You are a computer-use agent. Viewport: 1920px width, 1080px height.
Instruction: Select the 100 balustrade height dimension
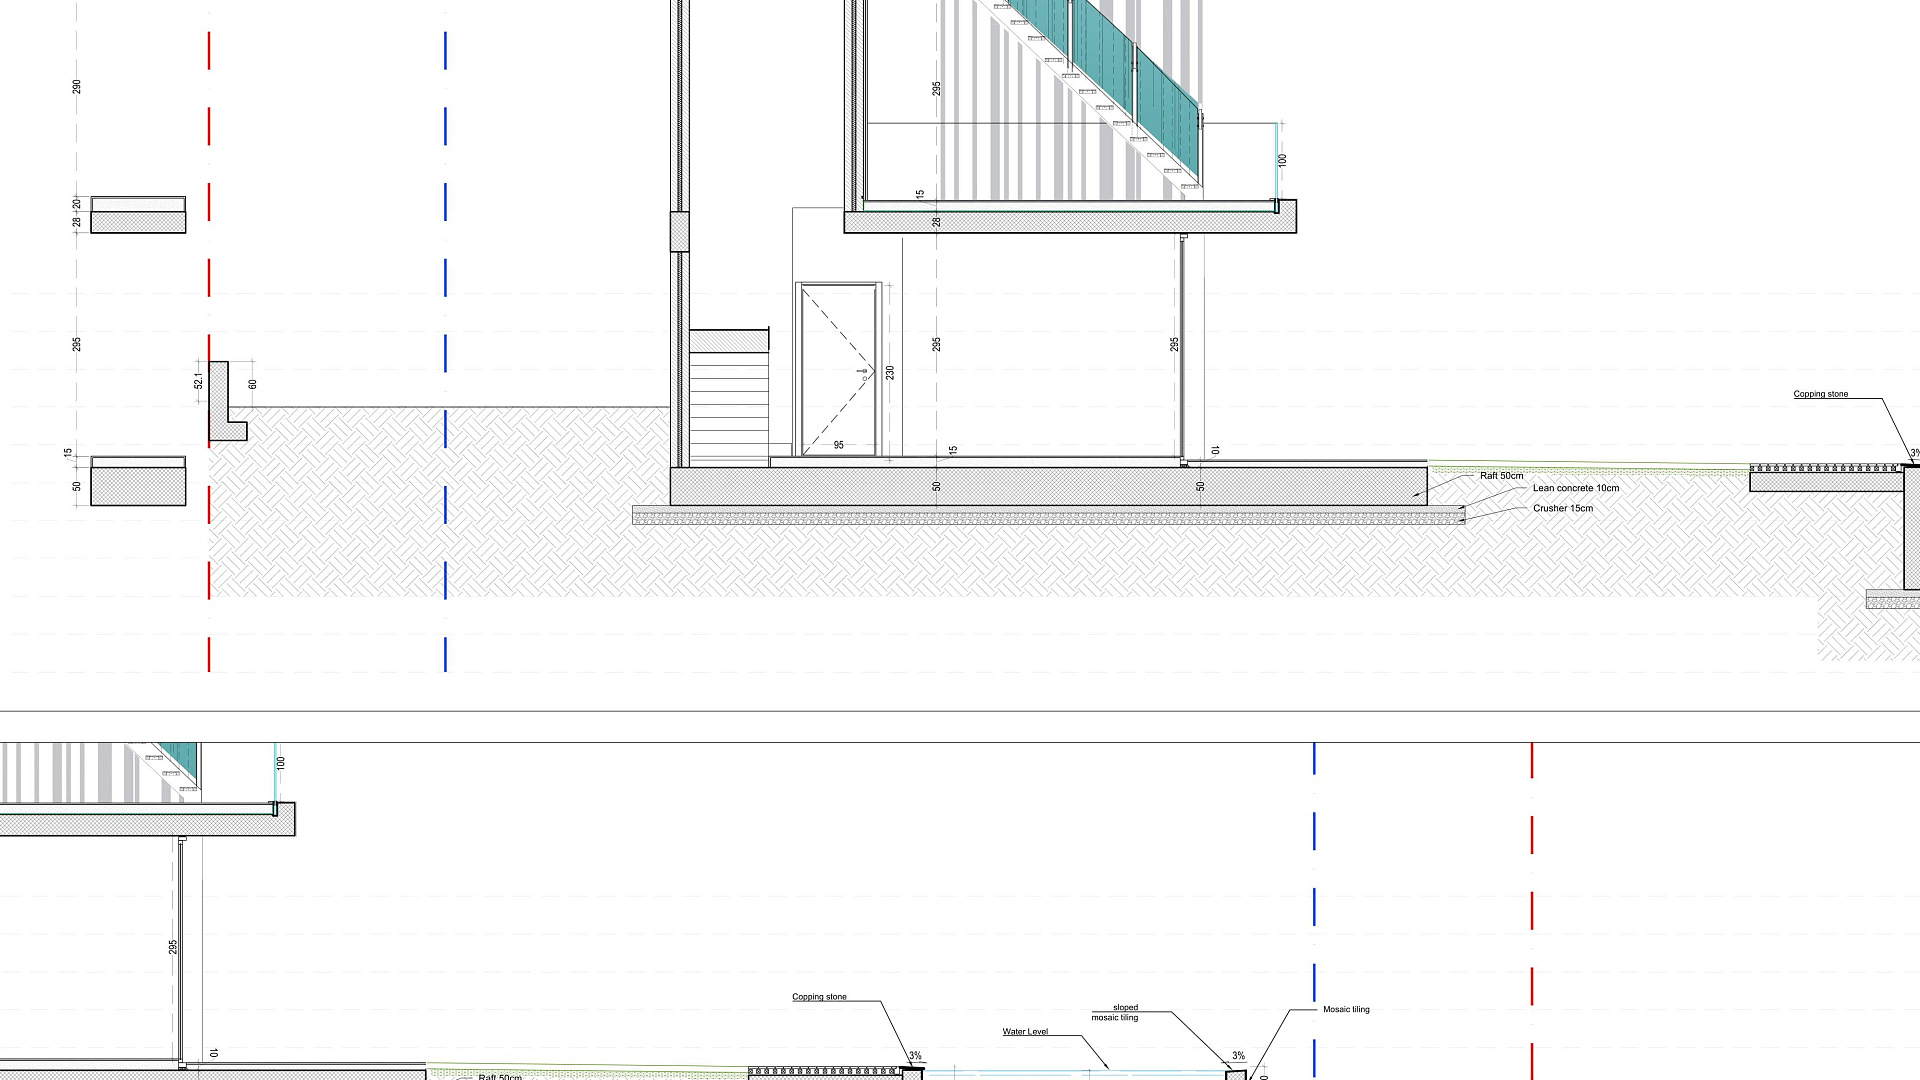click(x=1282, y=160)
